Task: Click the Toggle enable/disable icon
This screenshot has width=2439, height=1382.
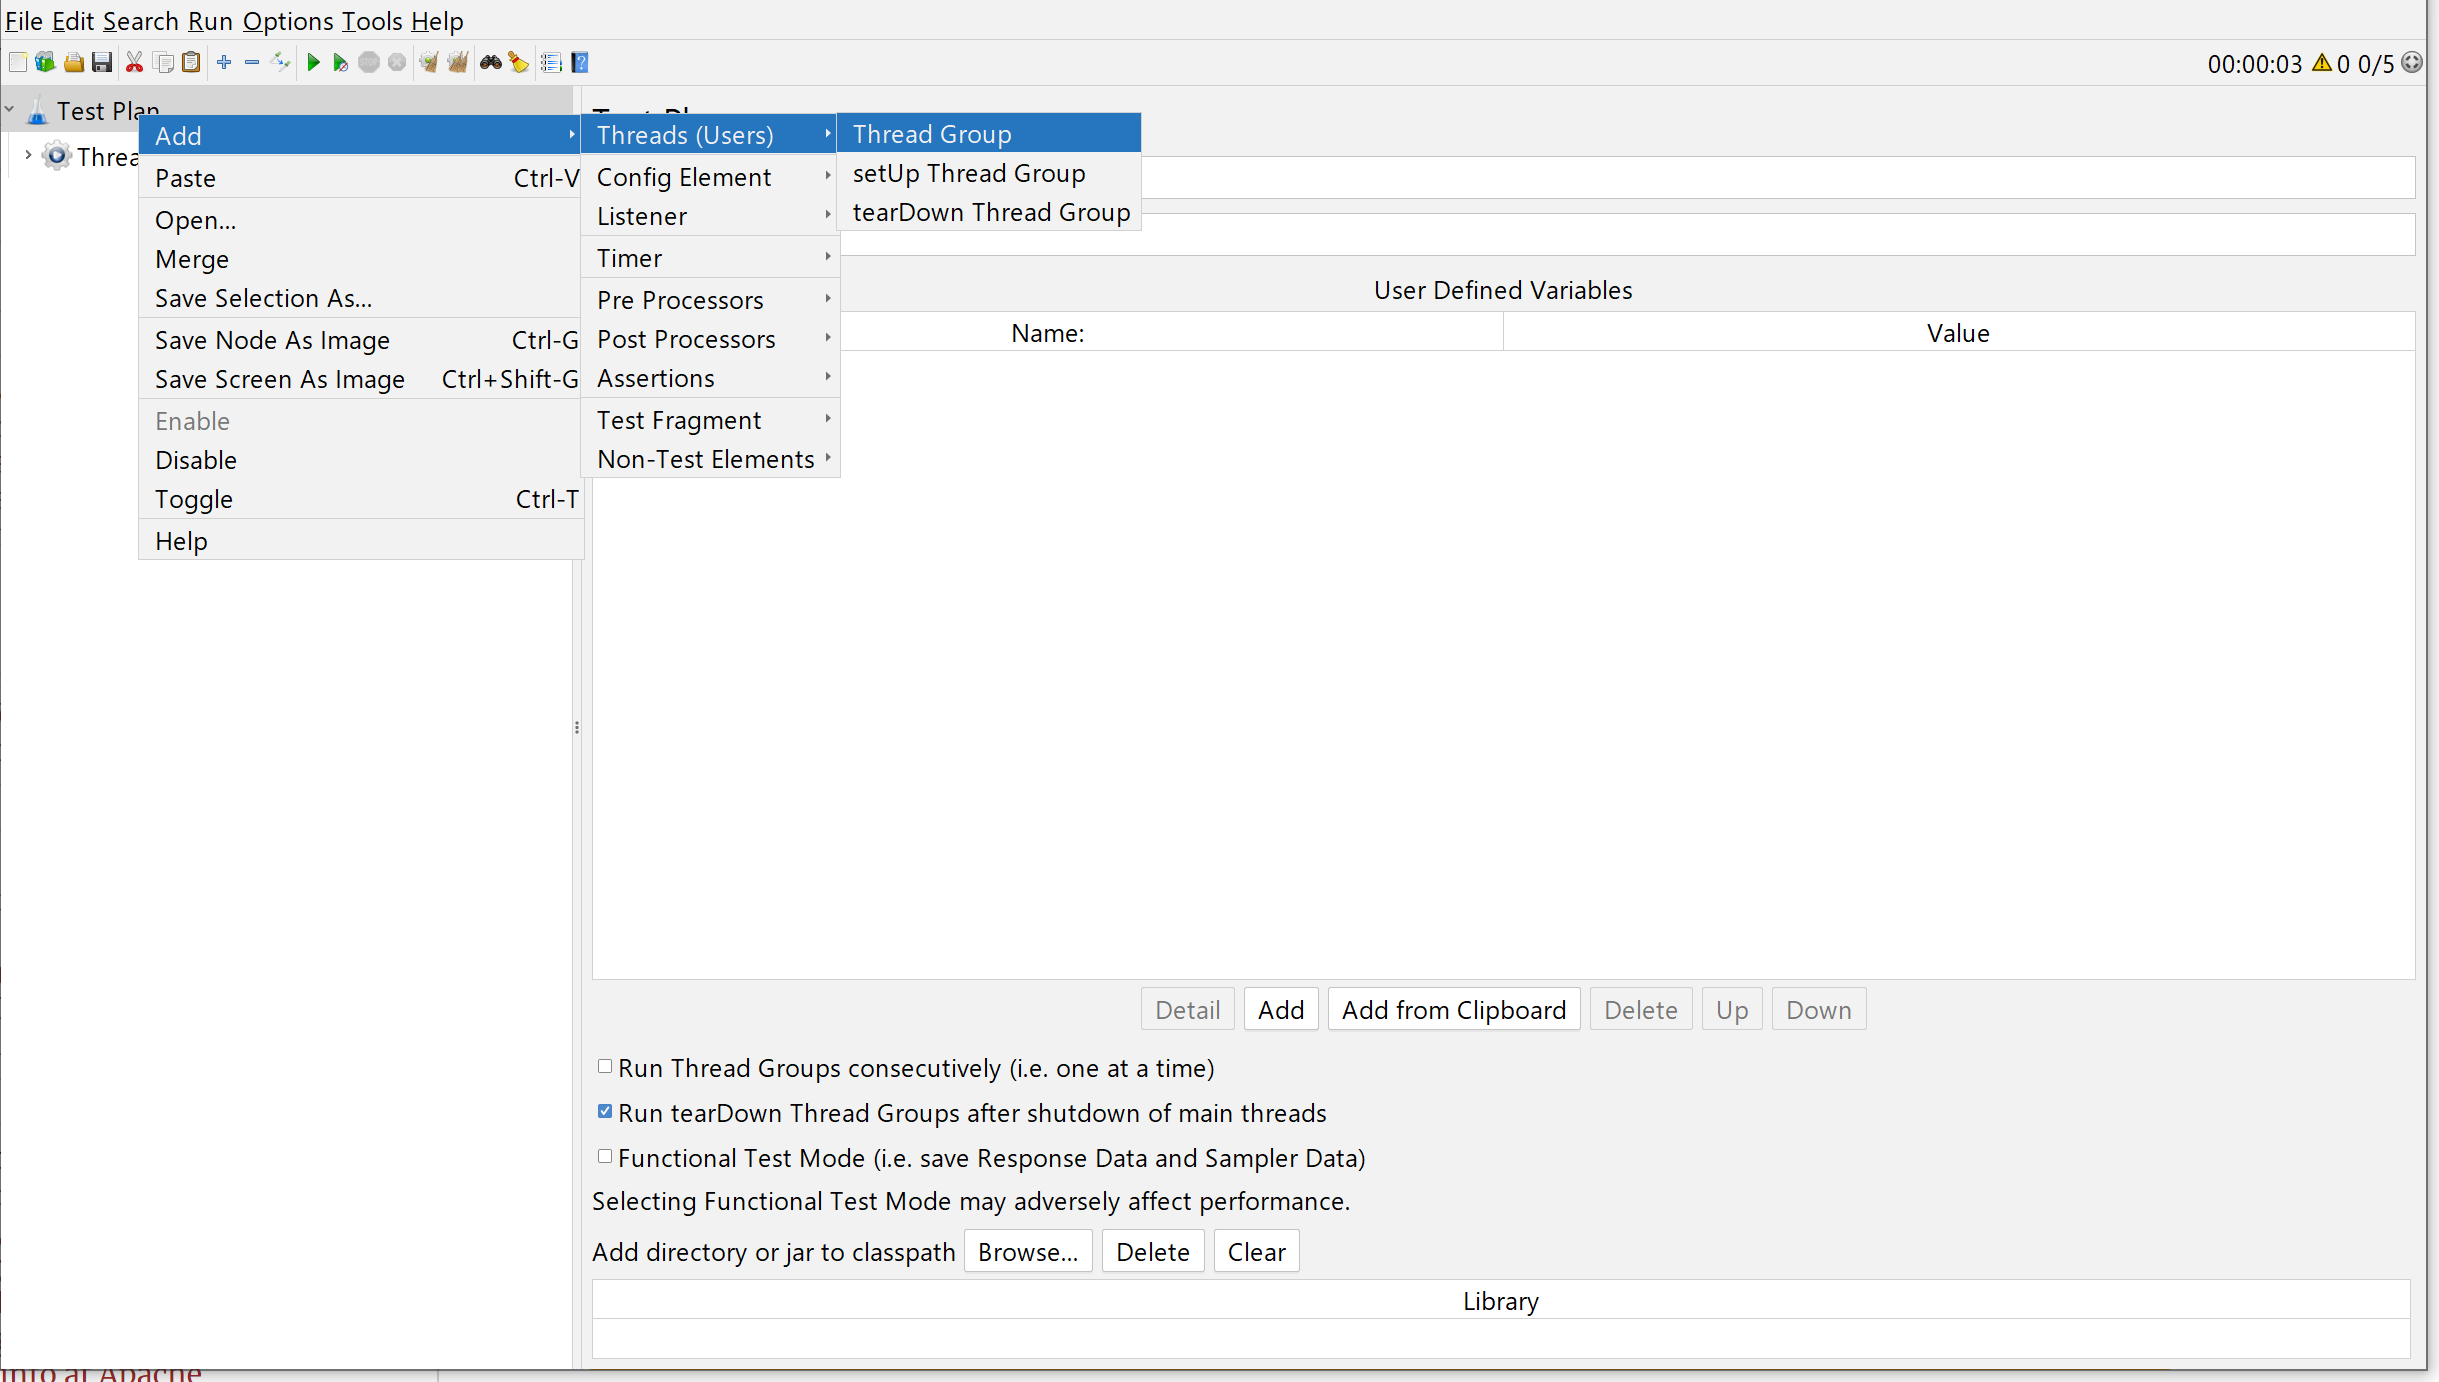Action: click(x=281, y=63)
